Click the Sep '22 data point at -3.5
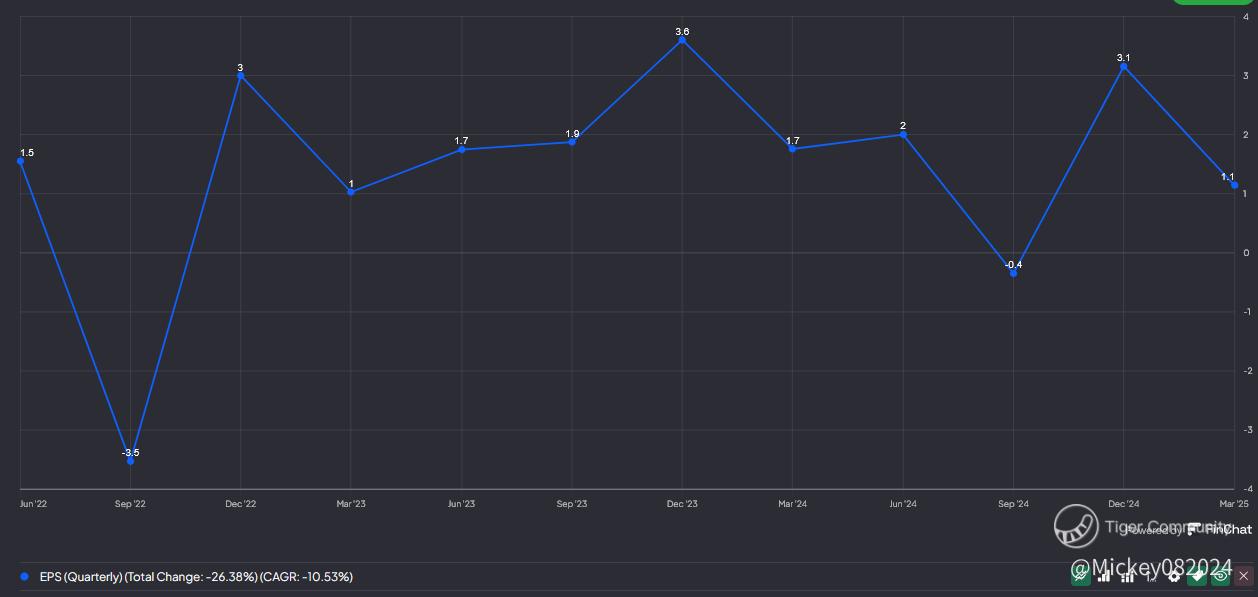1258x597 pixels. pyautogui.click(x=130, y=461)
